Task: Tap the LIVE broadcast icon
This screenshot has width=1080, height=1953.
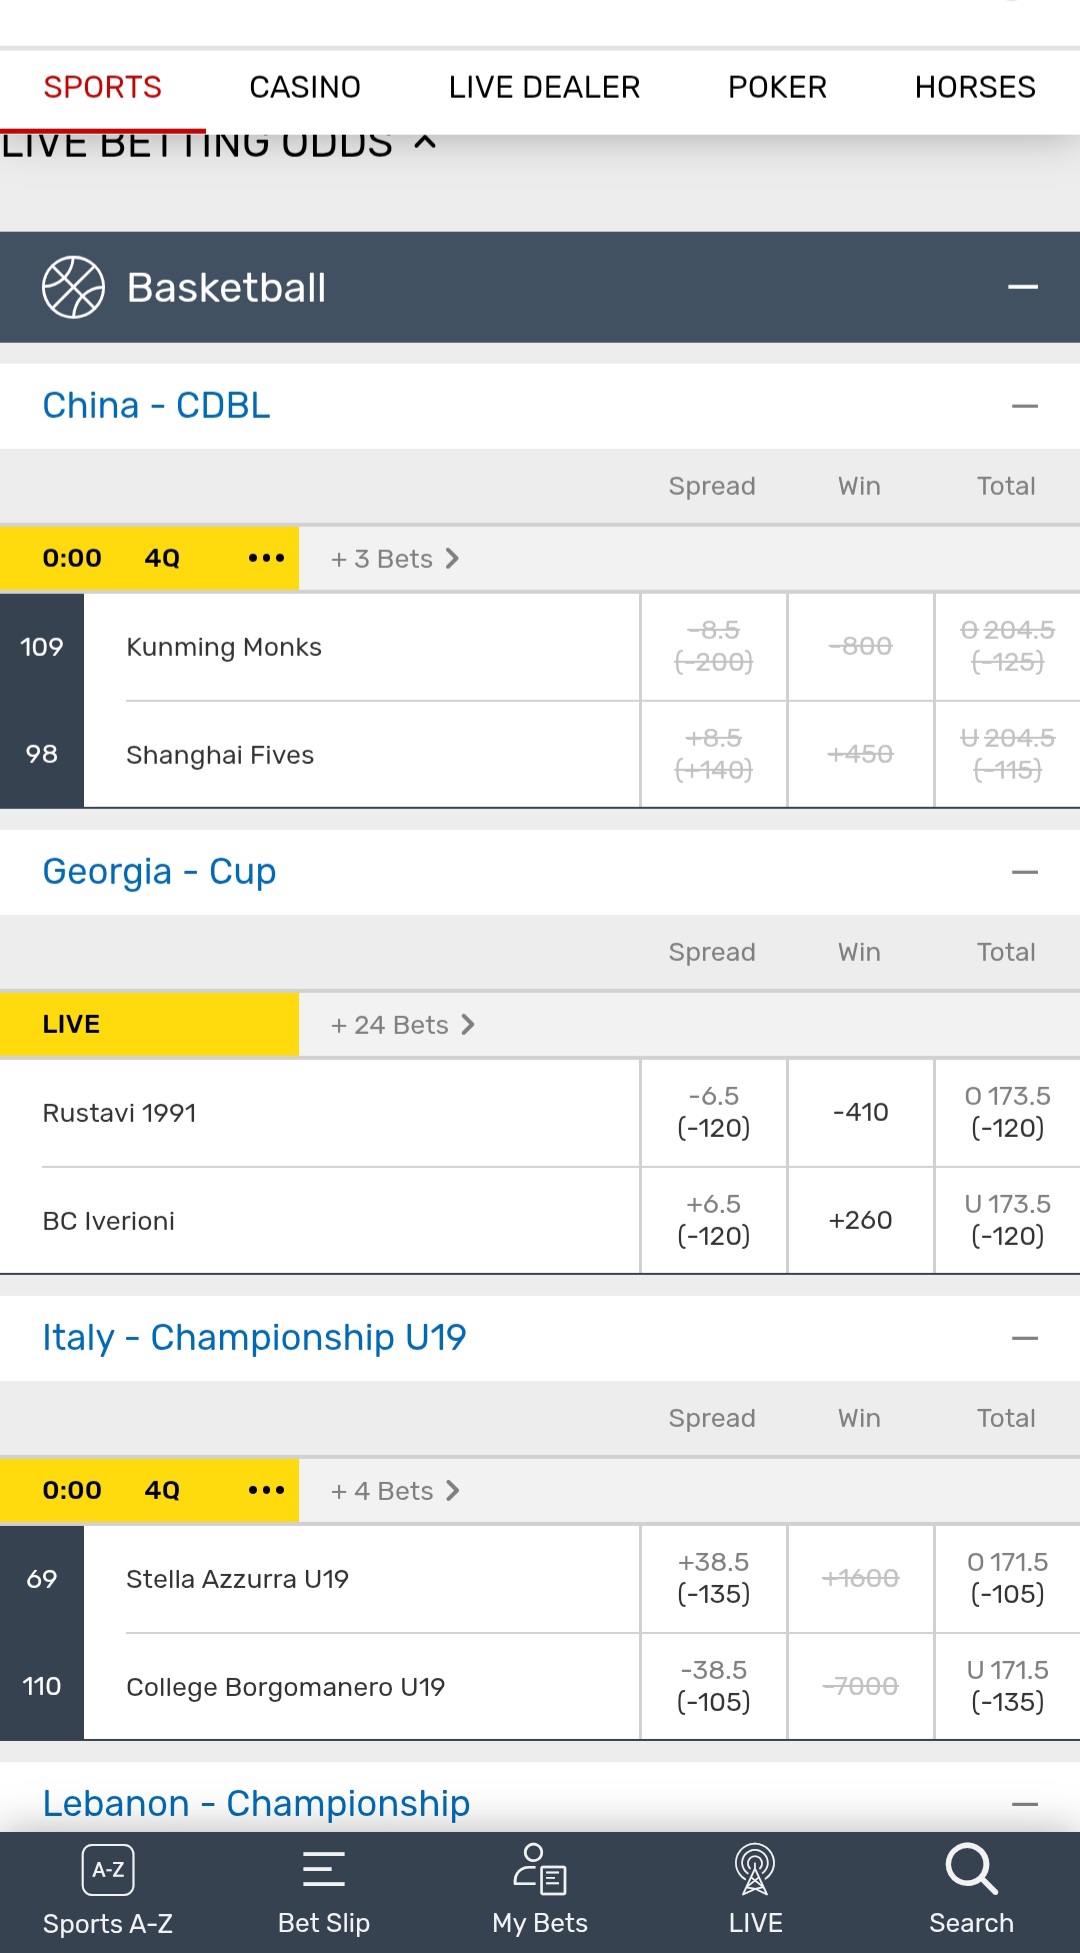Action: pos(755,1869)
